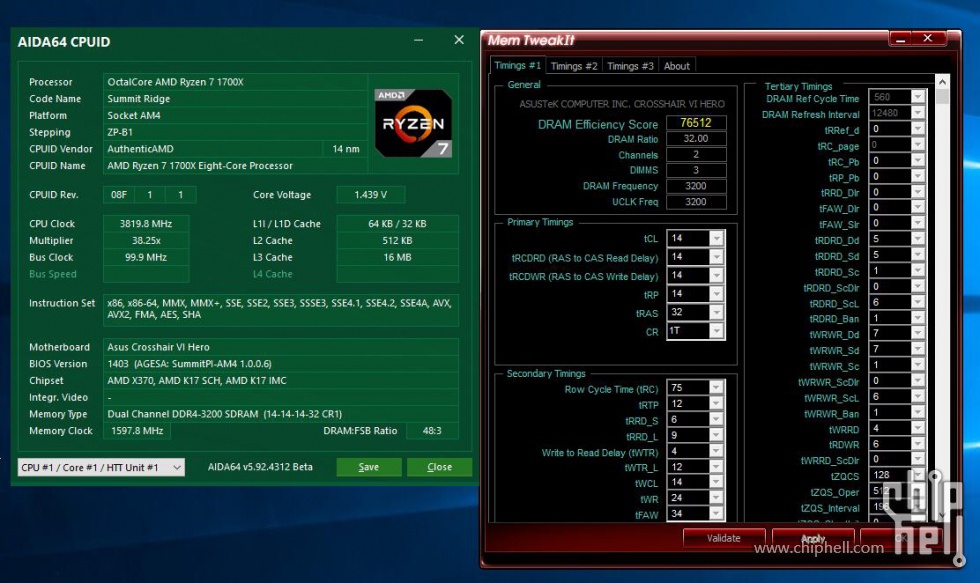Open the tWRWR_ScL dropdown

(x=918, y=396)
